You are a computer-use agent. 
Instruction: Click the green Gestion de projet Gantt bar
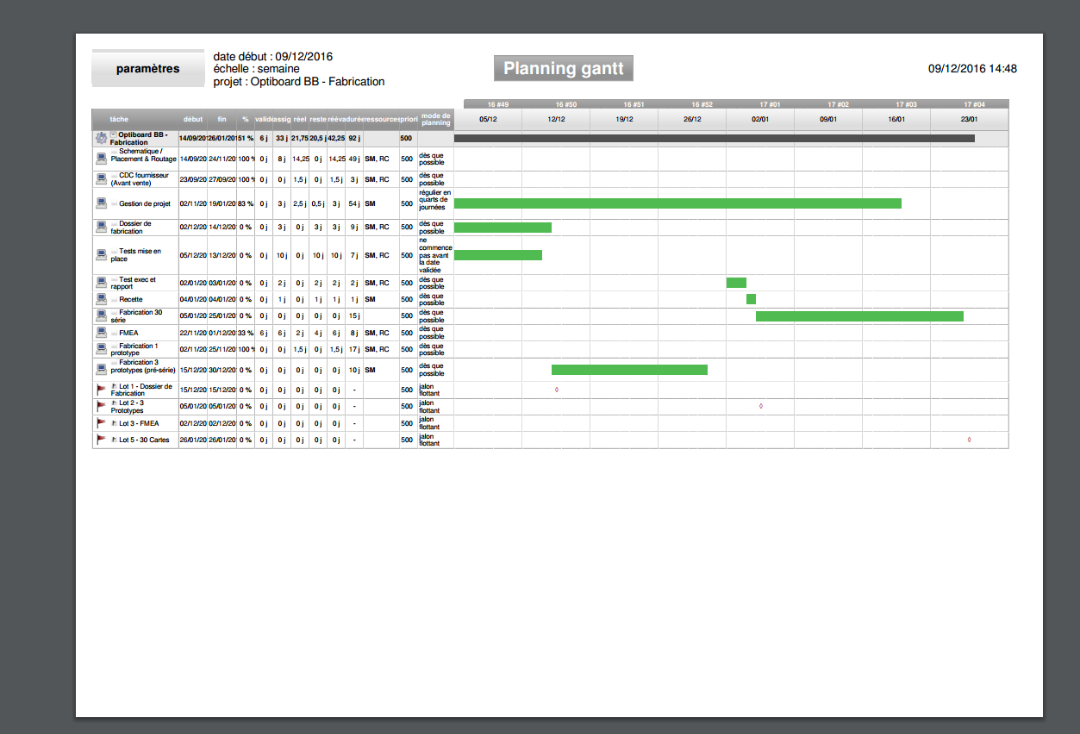[x=677, y=203]
